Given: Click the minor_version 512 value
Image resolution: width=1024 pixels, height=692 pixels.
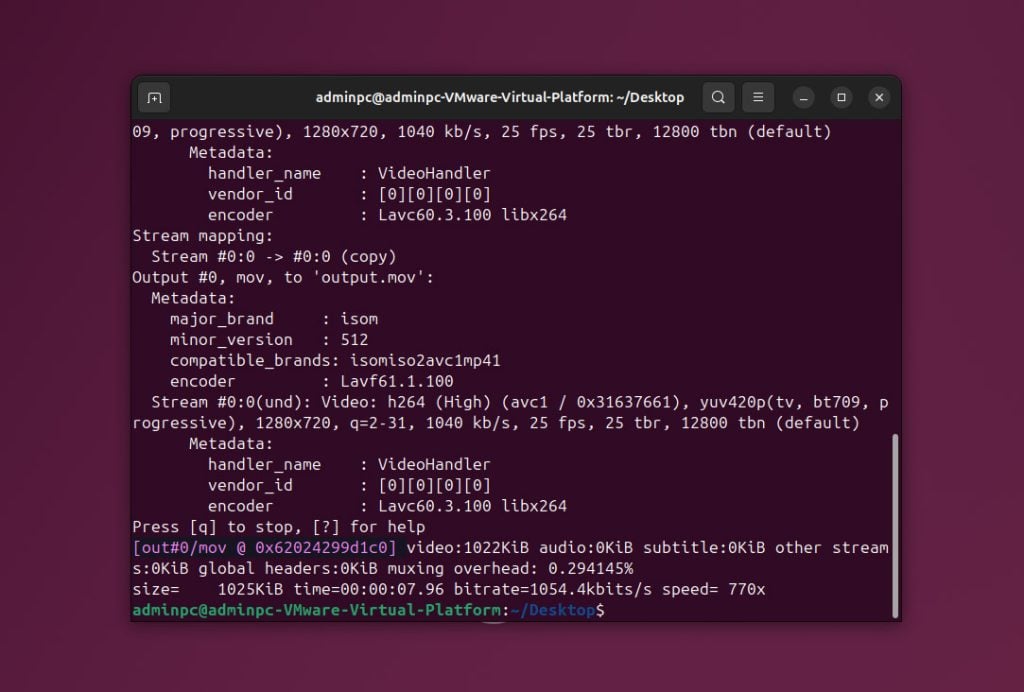Looking at the screenshot, I should coord(355,340).
